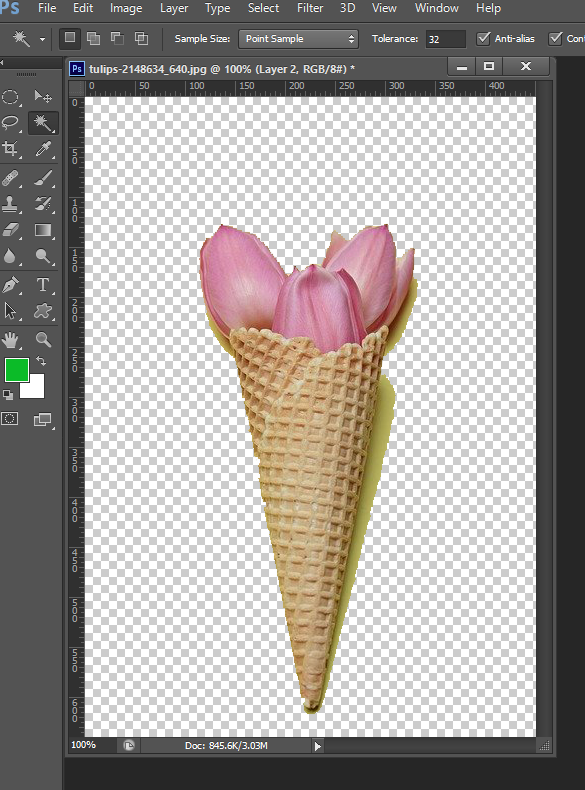Select the Brush tool
The width and height of the screenshot is (585, 790).
point(43,178)
